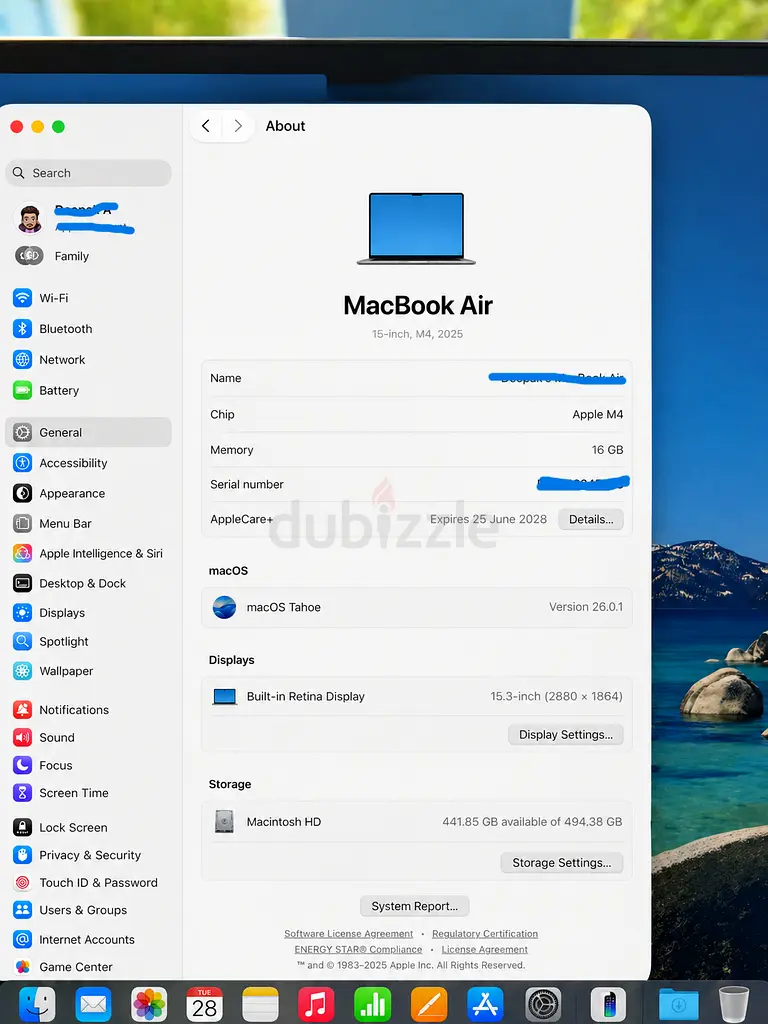Open App Store from the Dock

click(485, 1004)
